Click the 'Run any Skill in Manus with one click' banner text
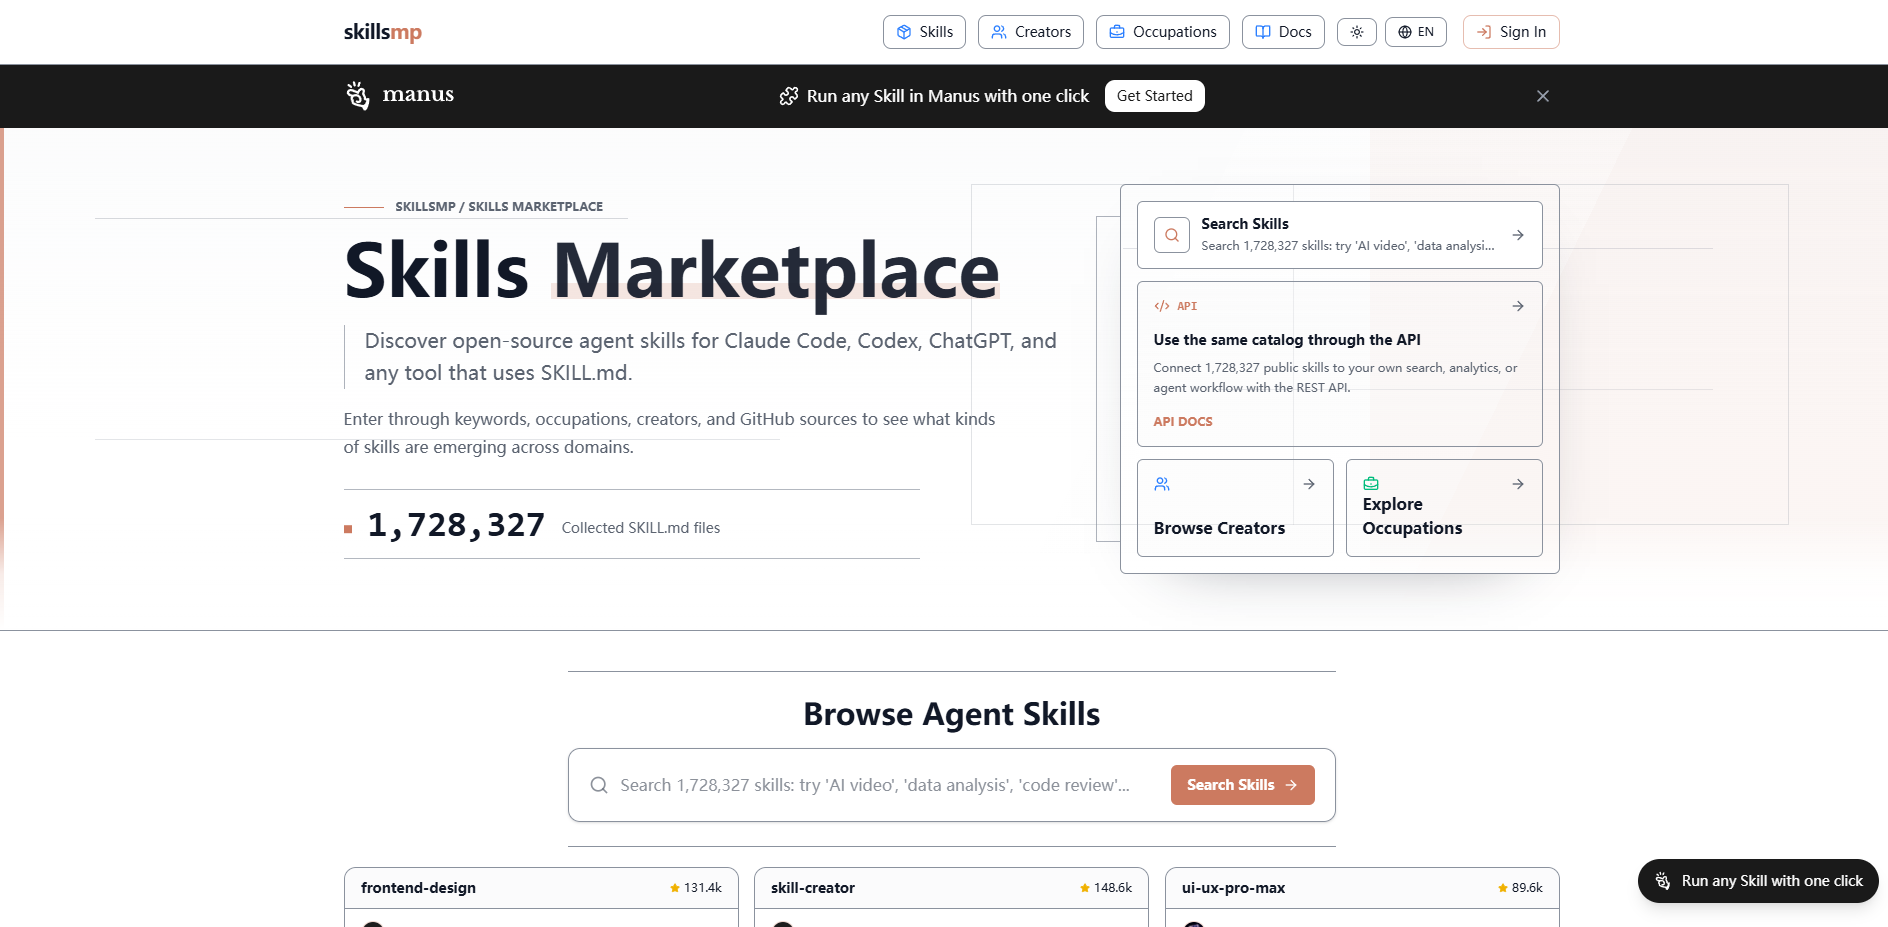Image resolution: width=1888 pixels, height=927 pixels. [x=948, y=96]
